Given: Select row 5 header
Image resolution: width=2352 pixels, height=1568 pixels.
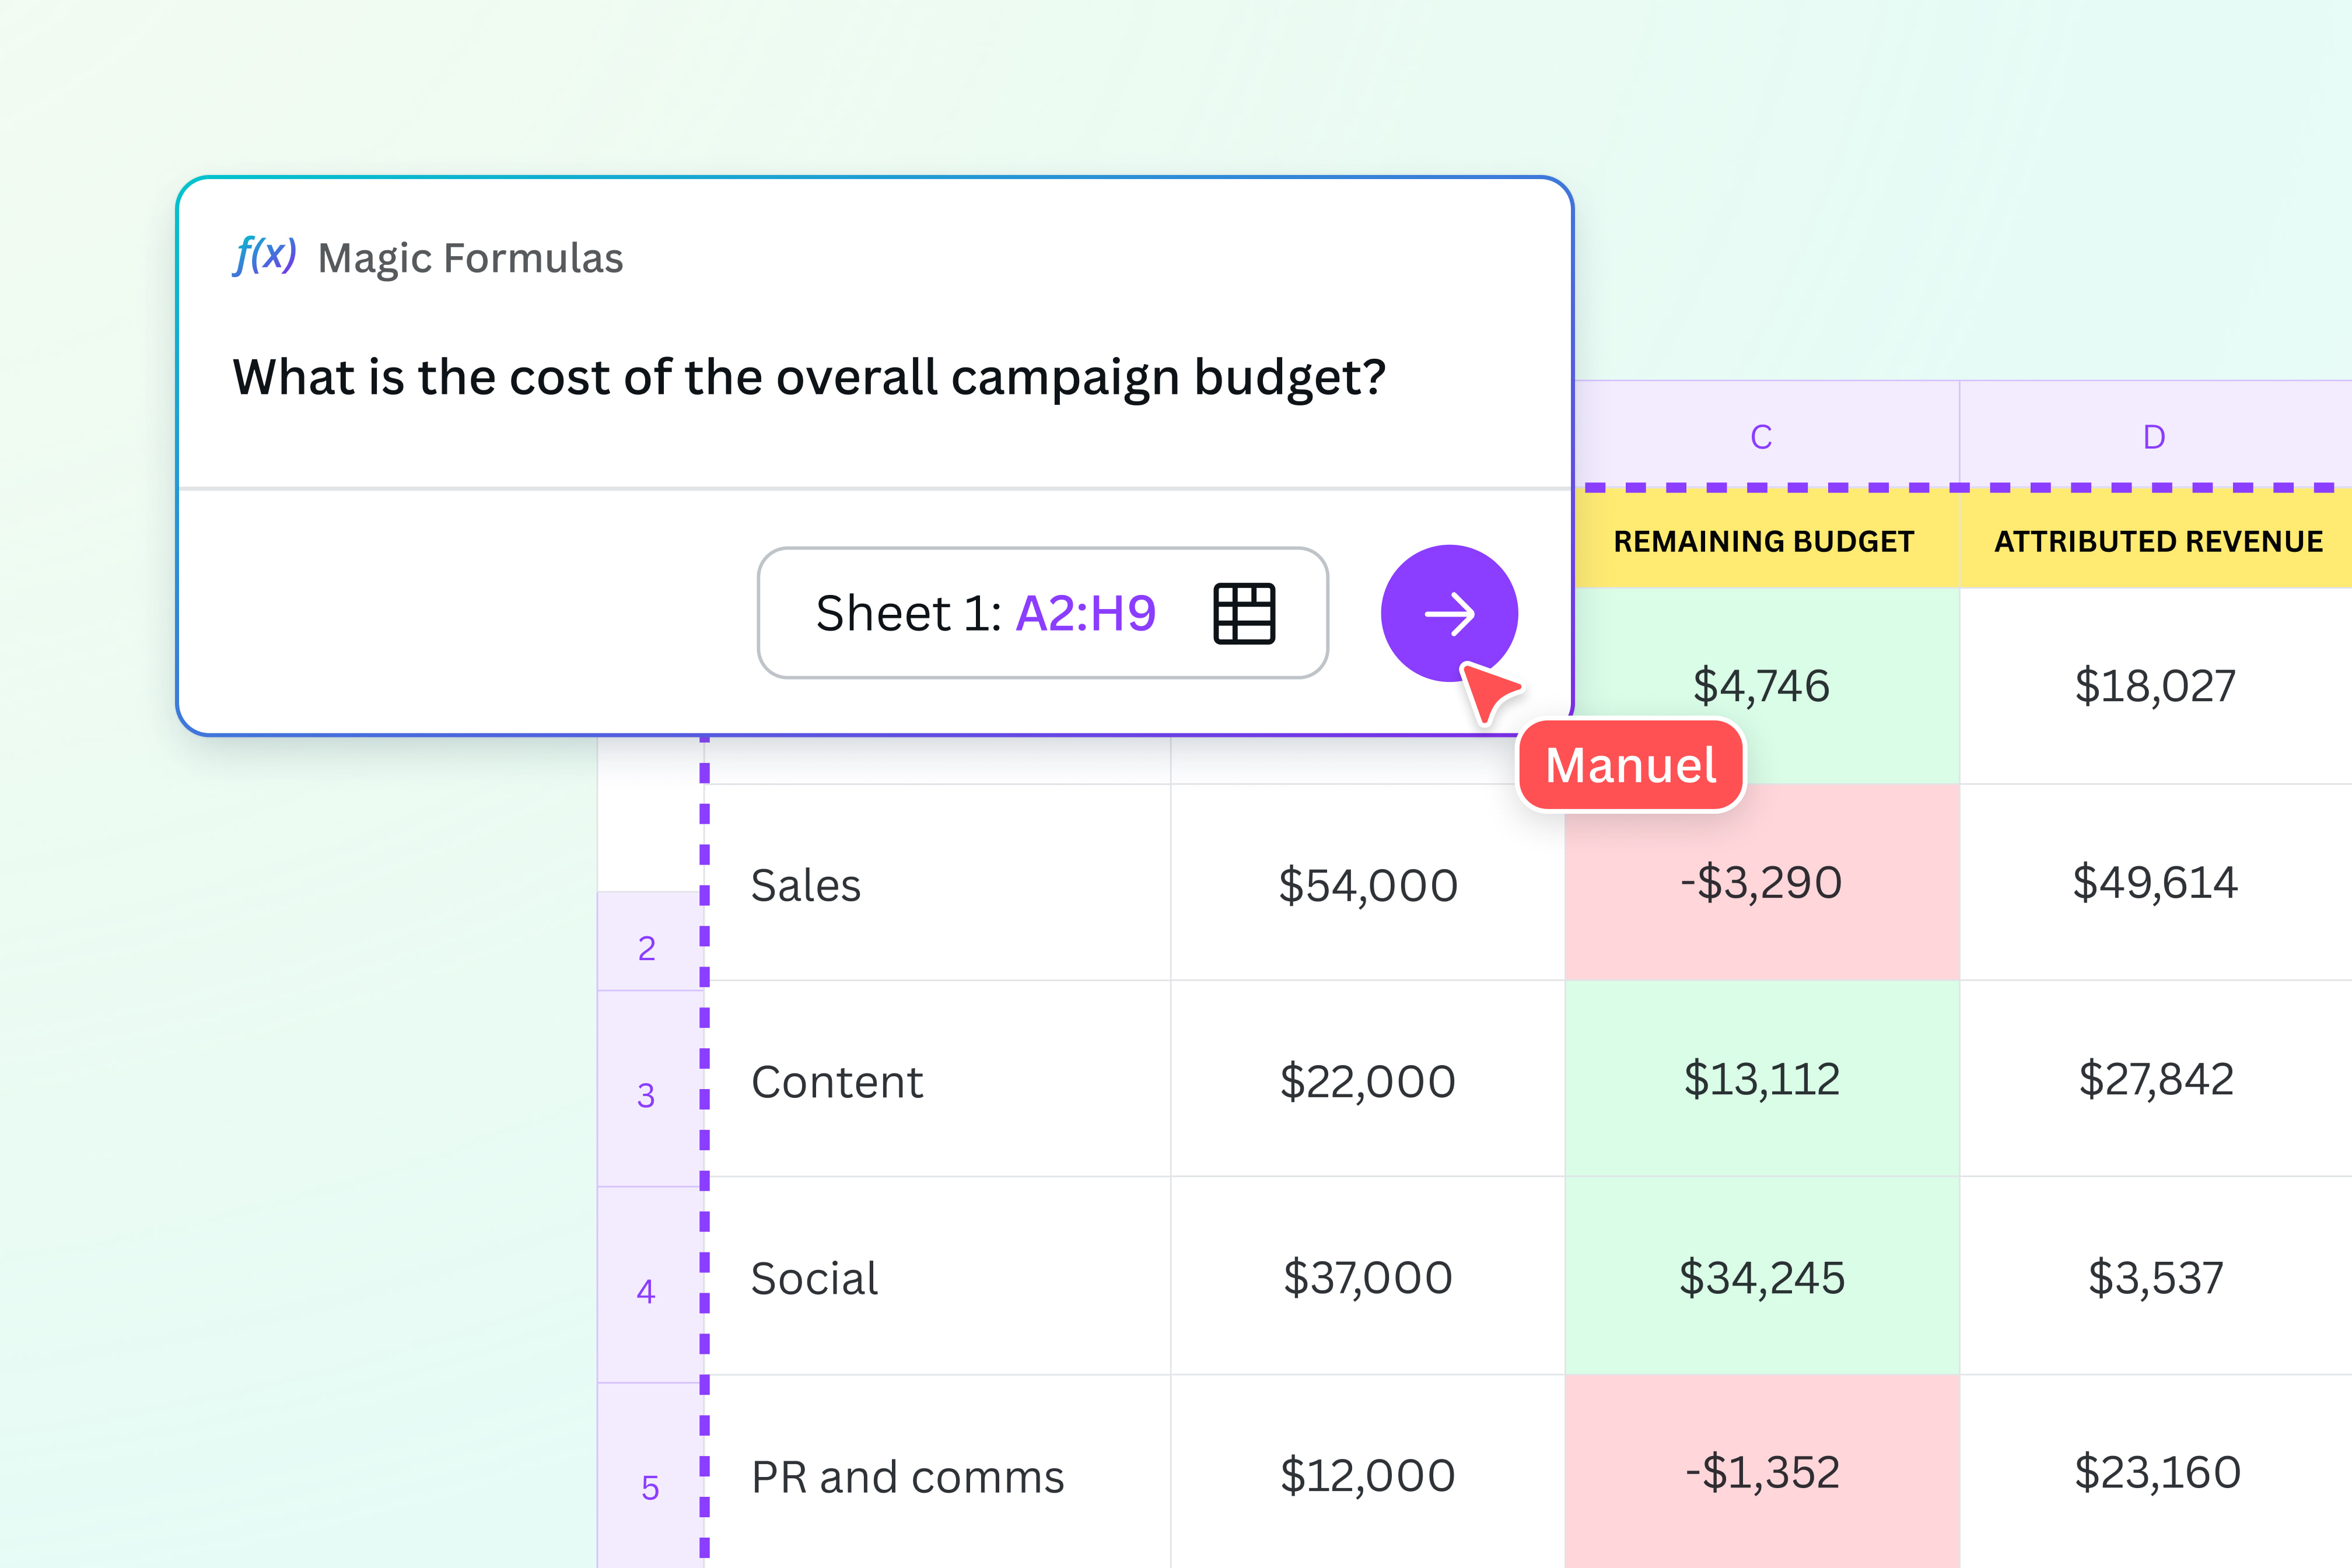Looking at the screenshot, I should coord(649,1487).
